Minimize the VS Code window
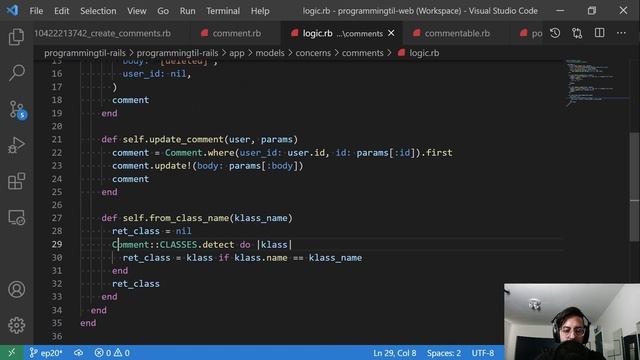The width and height of the screenshot is (640, 360). pos(560,11)
